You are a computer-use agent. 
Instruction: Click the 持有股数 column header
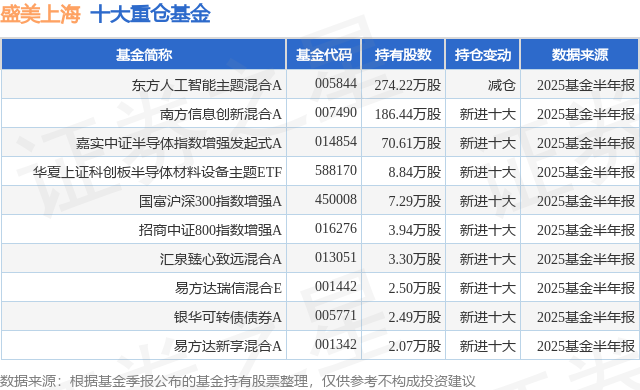(x=403, y=55)
